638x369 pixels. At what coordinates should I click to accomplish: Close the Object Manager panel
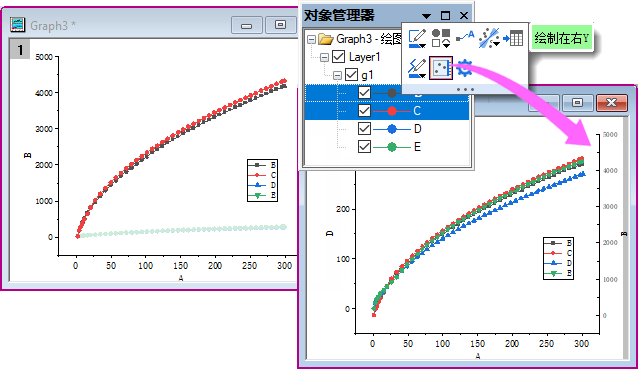pyautogui.click(x=464, y=15)
